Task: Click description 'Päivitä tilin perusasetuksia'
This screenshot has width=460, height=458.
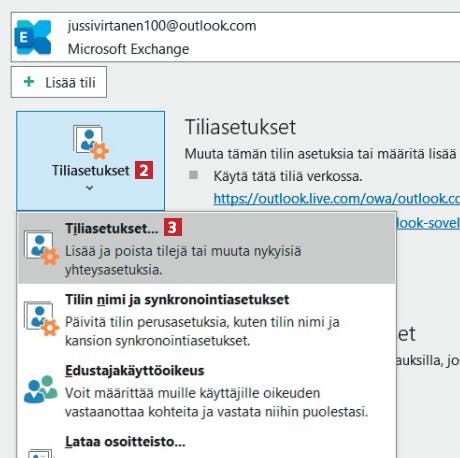Action: (x=147, y=322)
